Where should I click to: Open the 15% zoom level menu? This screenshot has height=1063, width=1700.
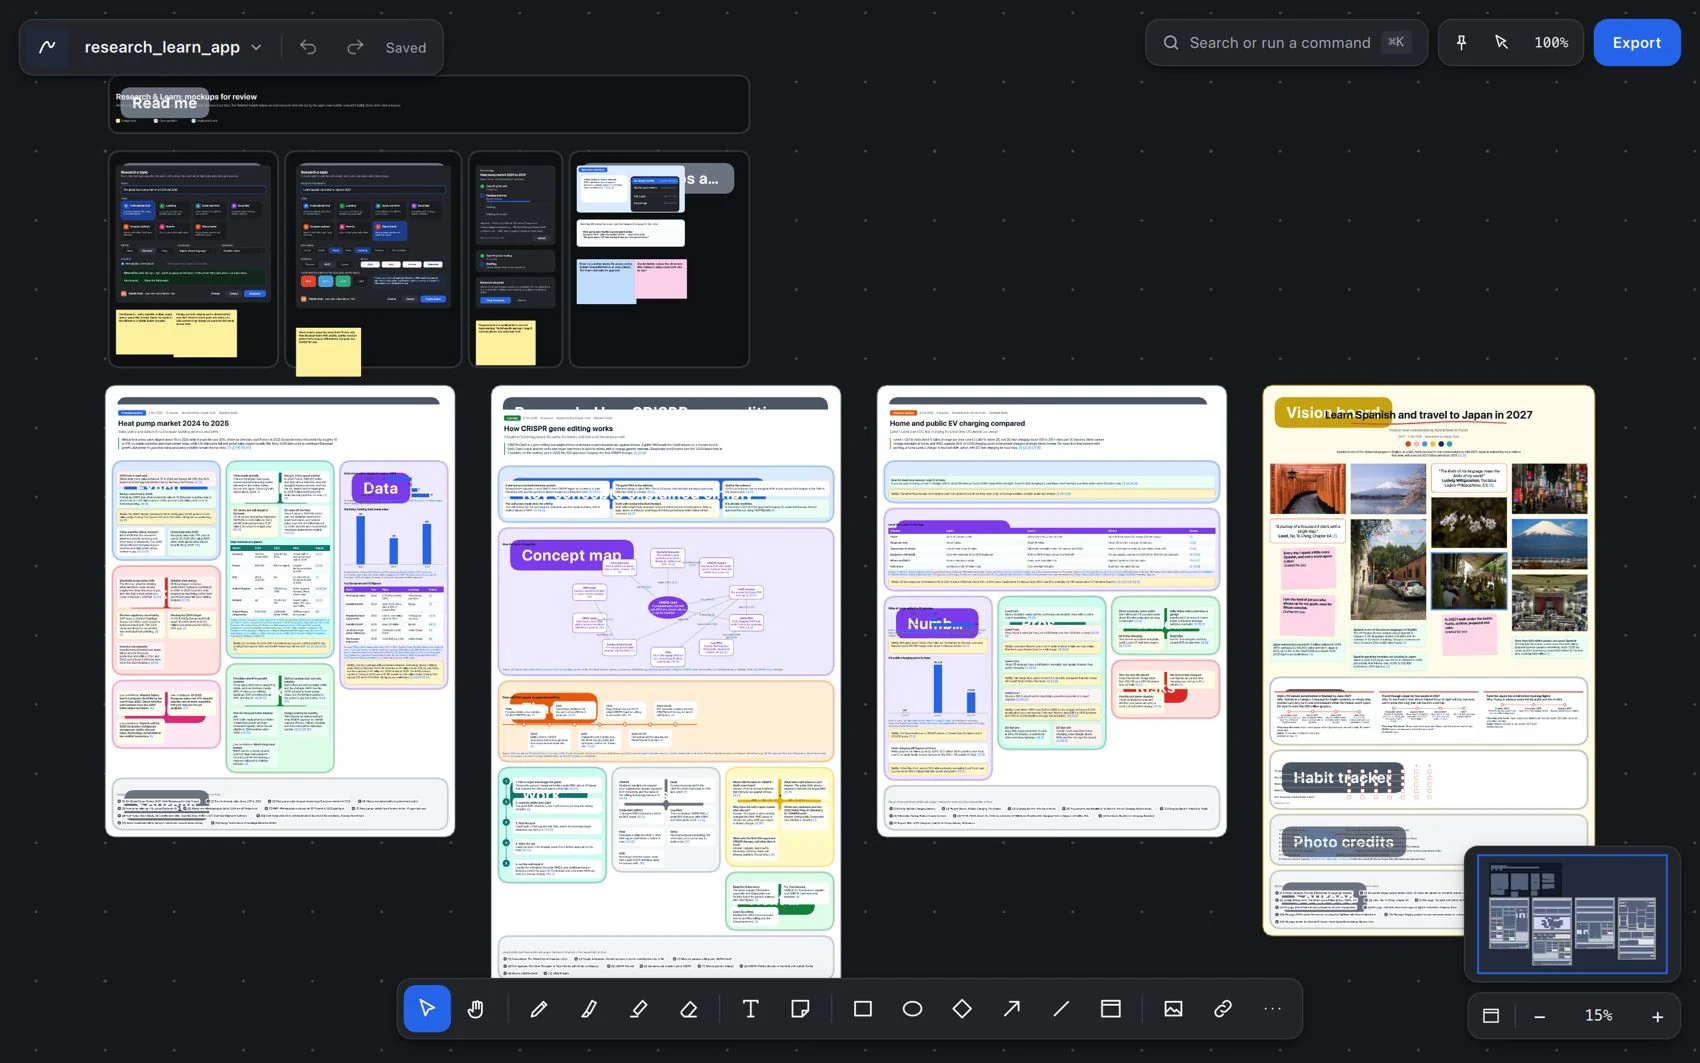[x=1598, y=1015]
